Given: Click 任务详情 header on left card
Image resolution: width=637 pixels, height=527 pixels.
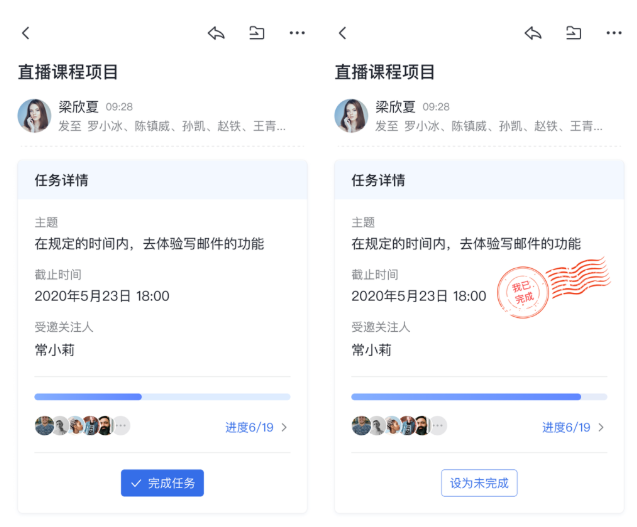Looking at the screenshot, I should pyautogui.click(x=61, y=180).
